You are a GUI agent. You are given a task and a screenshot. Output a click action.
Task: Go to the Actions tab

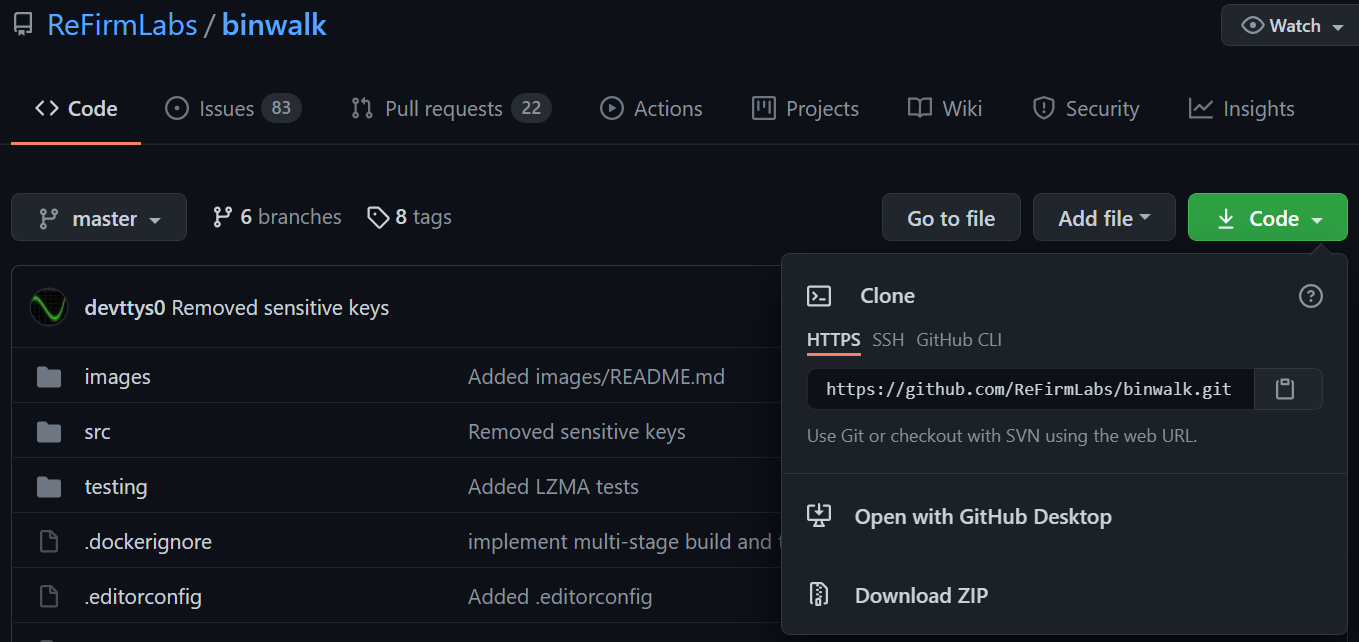point(651,109)
